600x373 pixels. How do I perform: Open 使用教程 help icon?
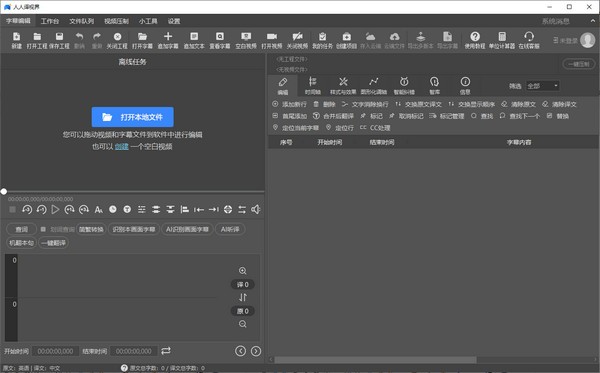click(x=475, y=40)
